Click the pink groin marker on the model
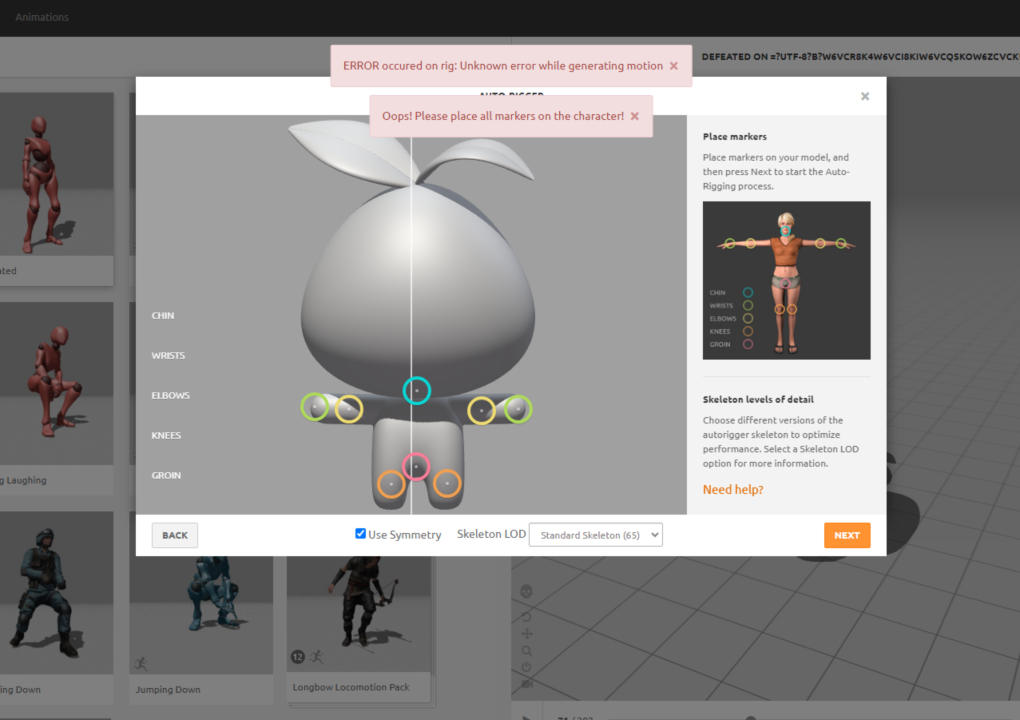Viewport: 1020px width, 720px height. coord(416,466)
